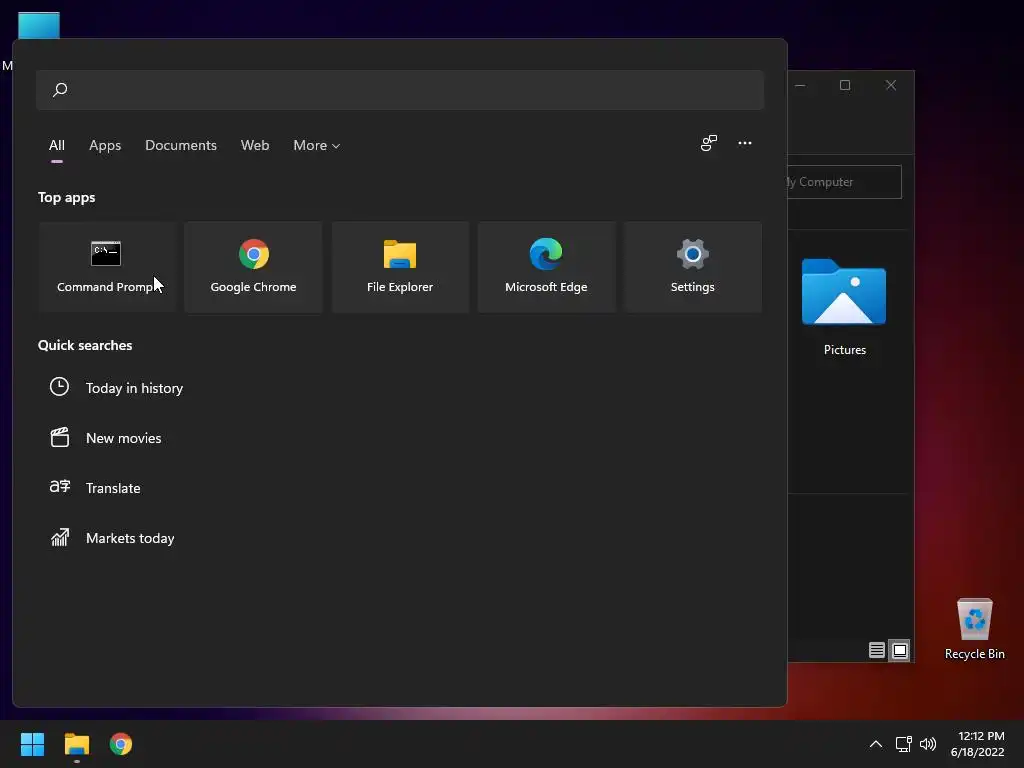Open Chrome from taskbar

pos(121,744)
